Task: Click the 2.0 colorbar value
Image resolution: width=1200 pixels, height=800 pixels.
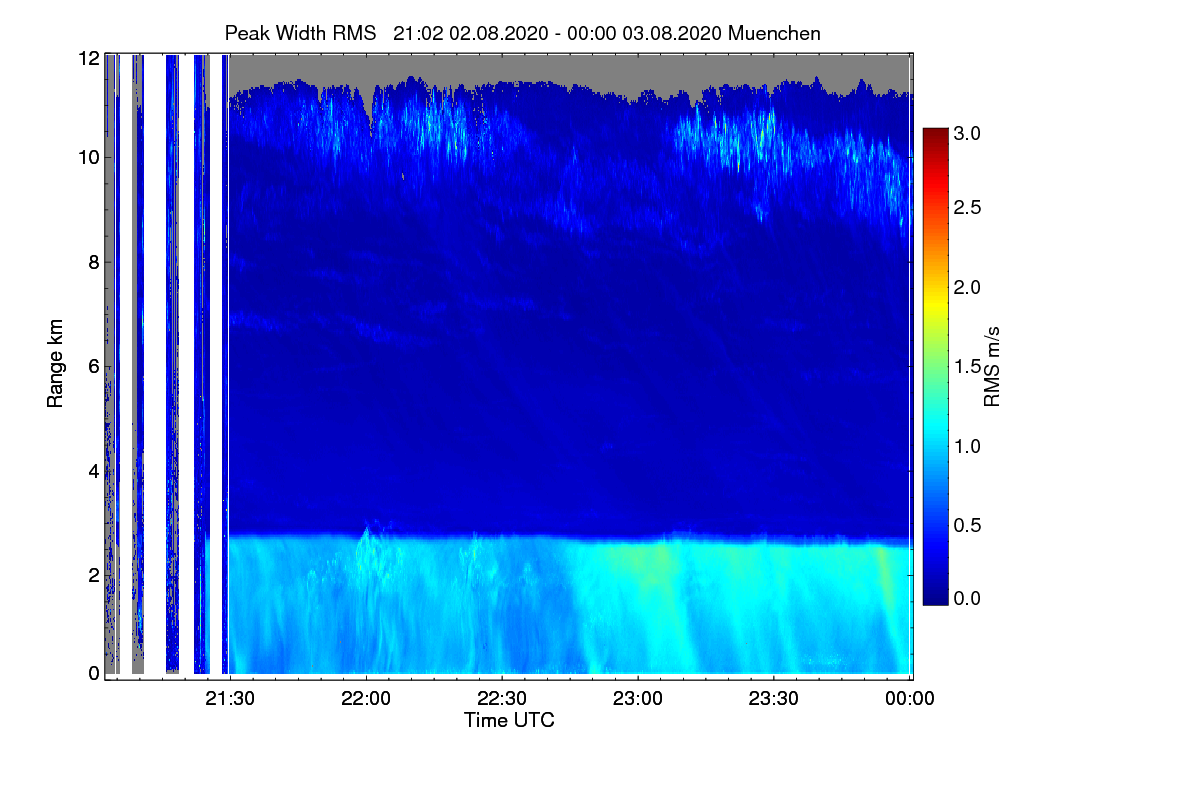Action: click(967, 287)
